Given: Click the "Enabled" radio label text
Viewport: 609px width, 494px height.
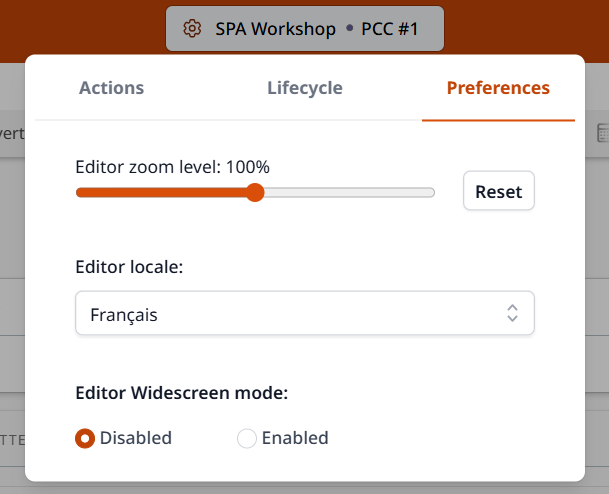Looking at the screenshot, I should tap(295, 438).
